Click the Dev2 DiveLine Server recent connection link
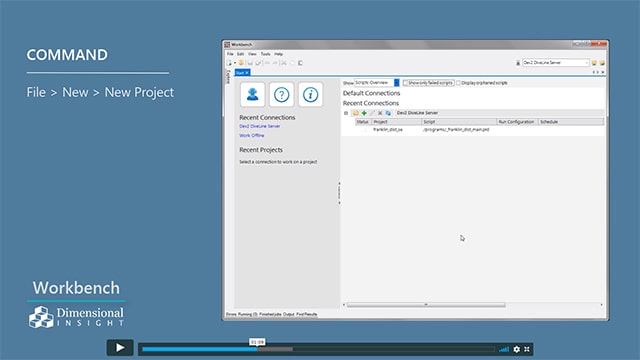The image size is (640, 360). tap(260, 126)
